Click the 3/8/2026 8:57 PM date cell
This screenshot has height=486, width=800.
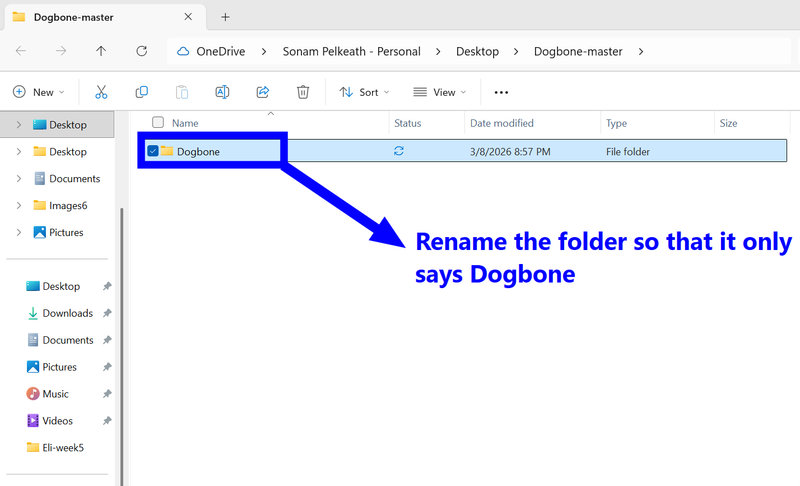[510, 151]
